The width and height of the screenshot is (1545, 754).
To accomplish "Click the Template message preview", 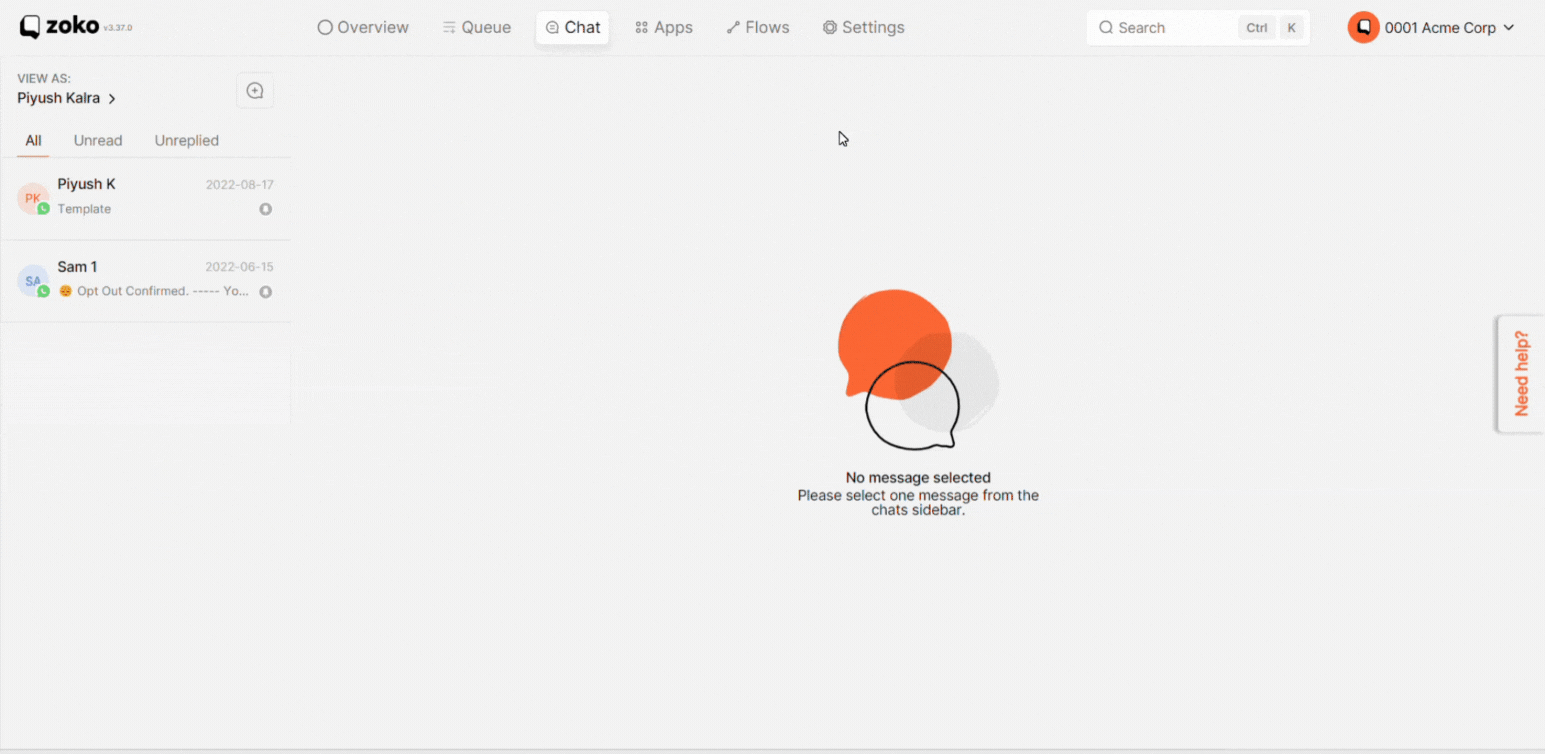I will tap(84, 209).
